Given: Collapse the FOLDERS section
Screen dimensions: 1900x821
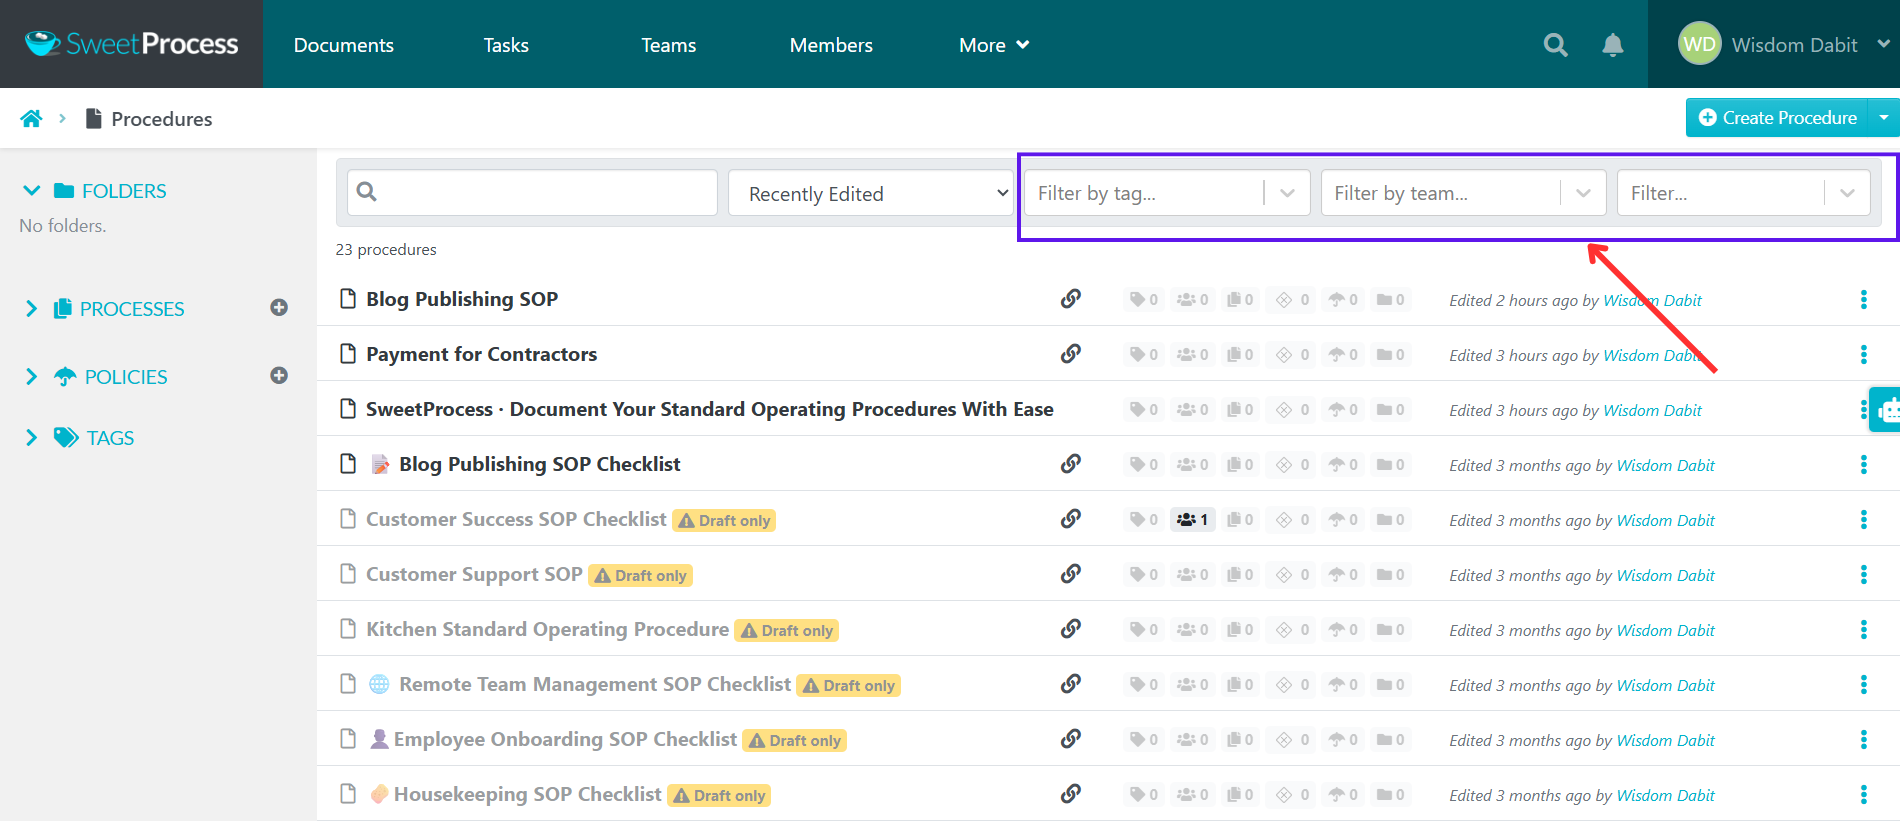Looking at the screenshot, I should click(31, 190).
